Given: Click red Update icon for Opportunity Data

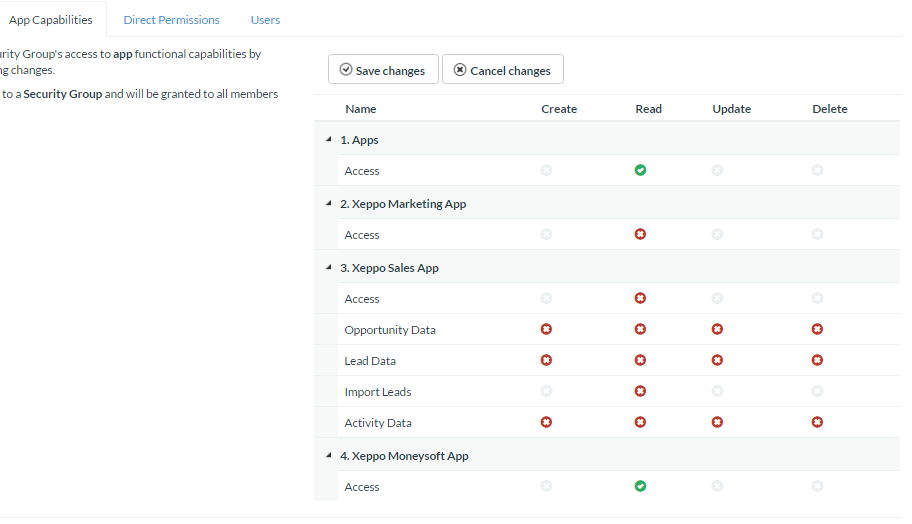Looking at the screenshot, I should click(717, 329).
